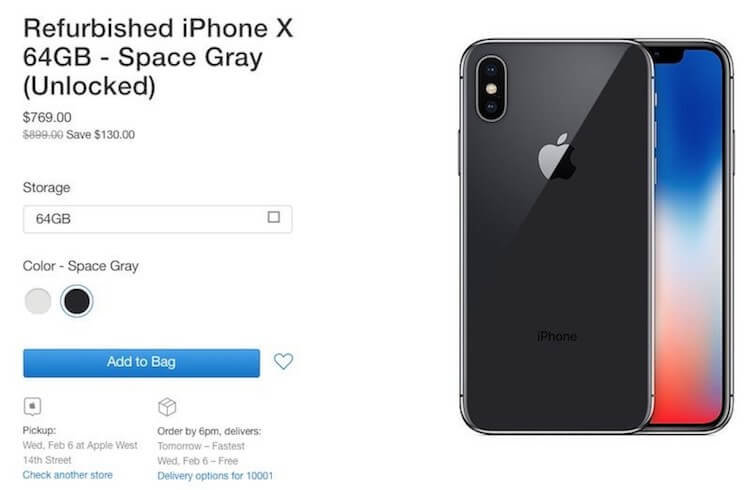Select the Space Gray color option

click(x=77, y=301)
